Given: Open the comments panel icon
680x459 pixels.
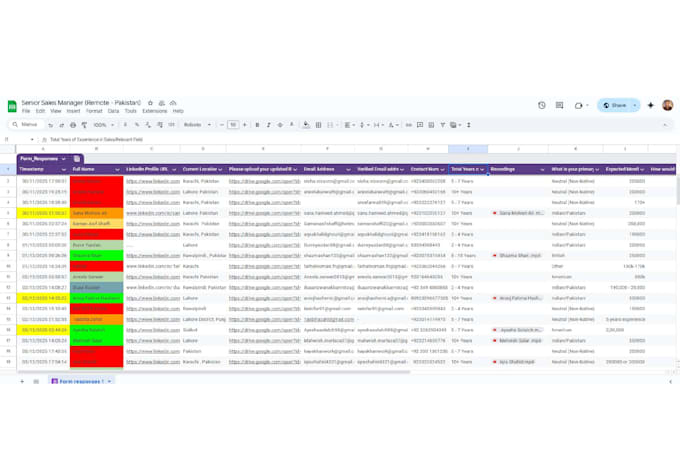Looking at the screenshot, I should pos(559,105).
